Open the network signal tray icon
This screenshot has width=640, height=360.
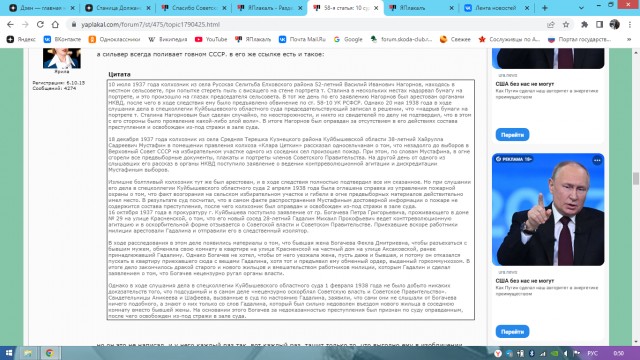click(x=543, y=353)
